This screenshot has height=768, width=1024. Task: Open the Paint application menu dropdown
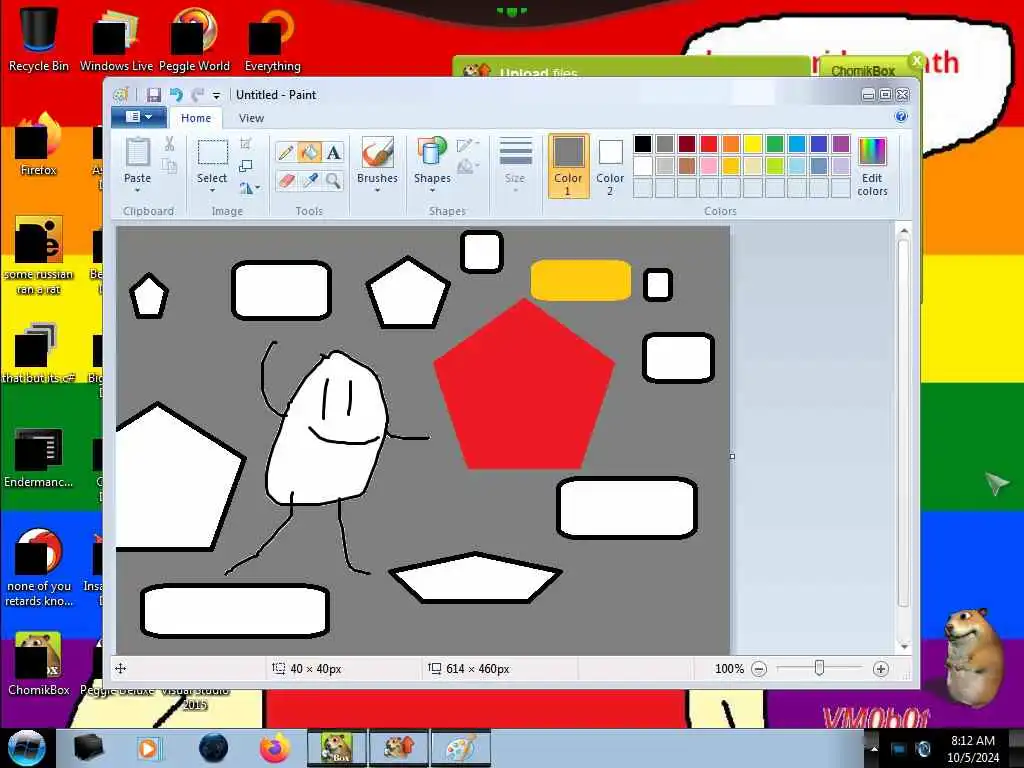click(139, 117)
